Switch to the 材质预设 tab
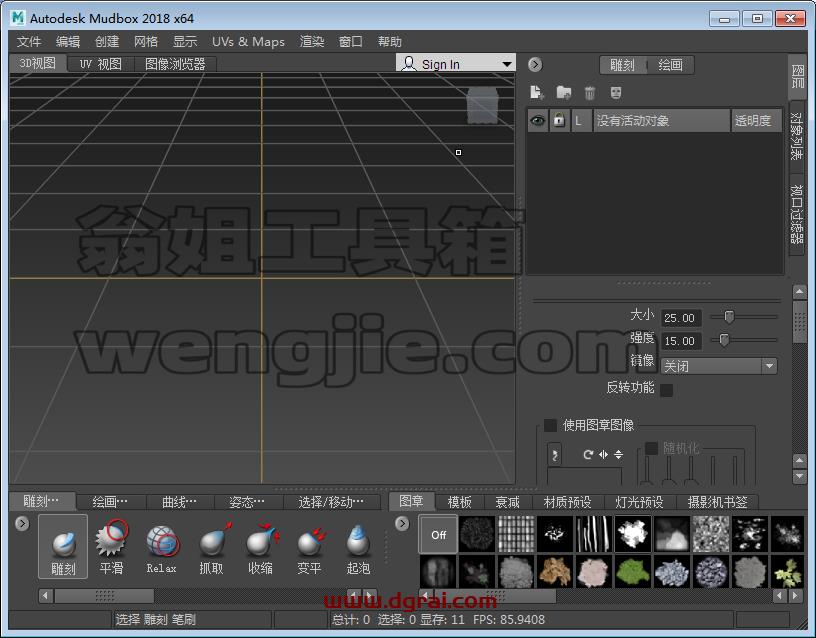 (x=568, y=502)
